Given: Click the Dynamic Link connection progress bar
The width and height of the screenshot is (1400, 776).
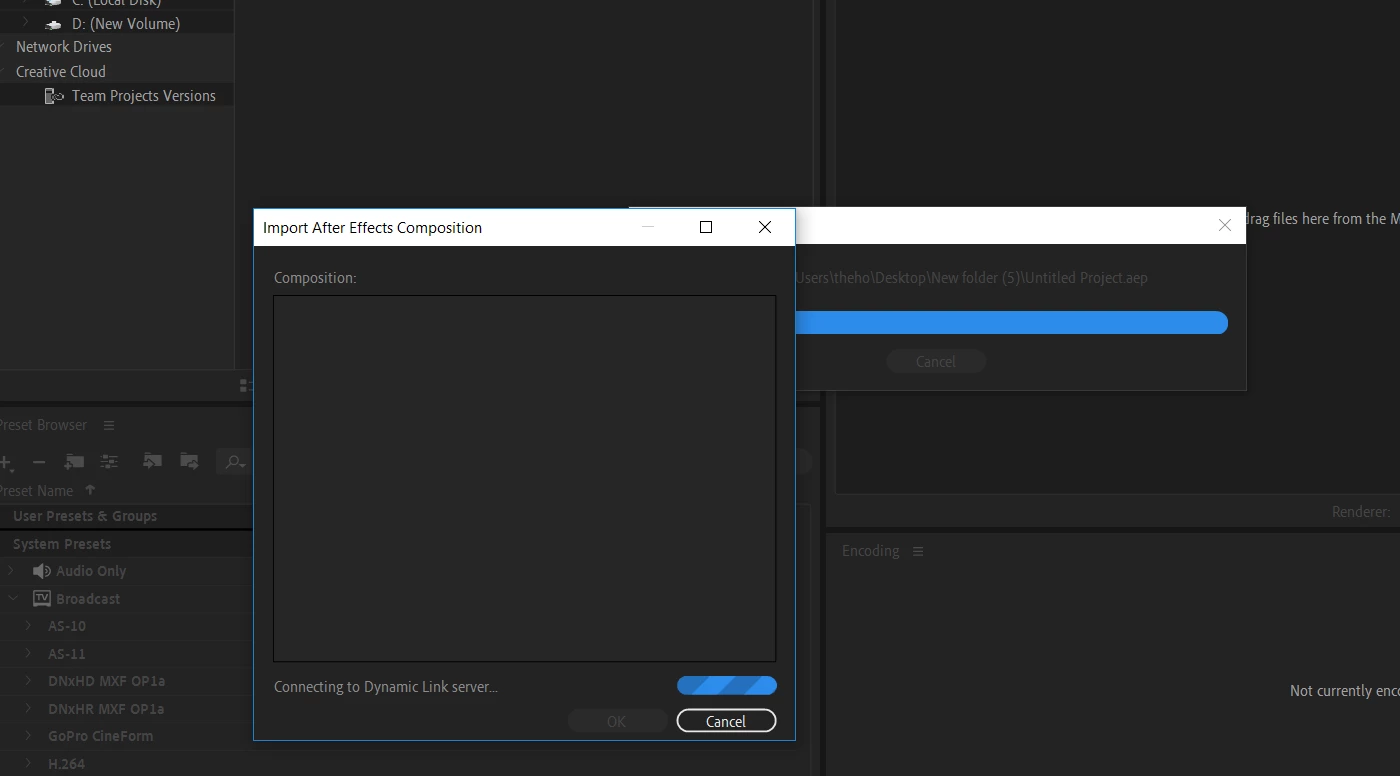Looking at the screenshot, I should (x=726, y=686).
